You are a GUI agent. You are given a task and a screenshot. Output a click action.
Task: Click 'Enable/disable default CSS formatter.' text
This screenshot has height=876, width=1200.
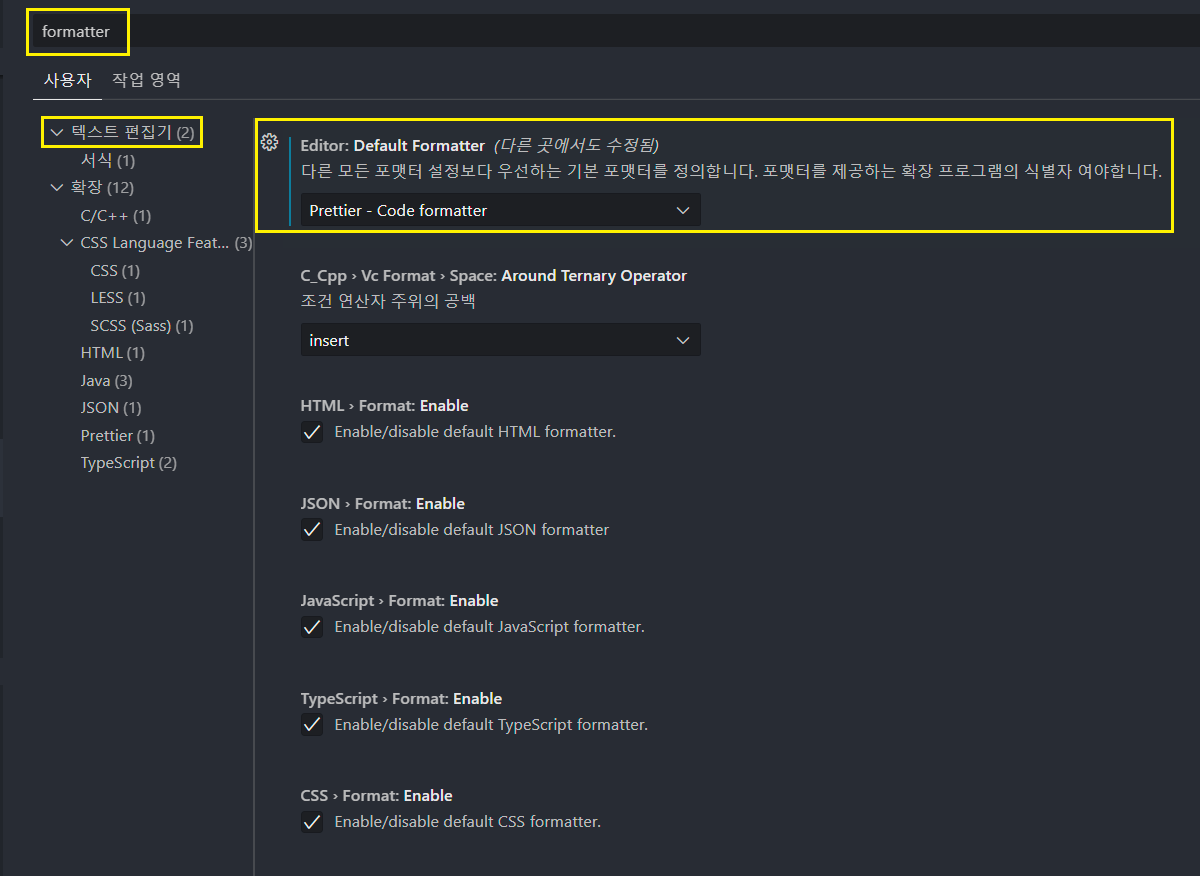coord(467,822)
